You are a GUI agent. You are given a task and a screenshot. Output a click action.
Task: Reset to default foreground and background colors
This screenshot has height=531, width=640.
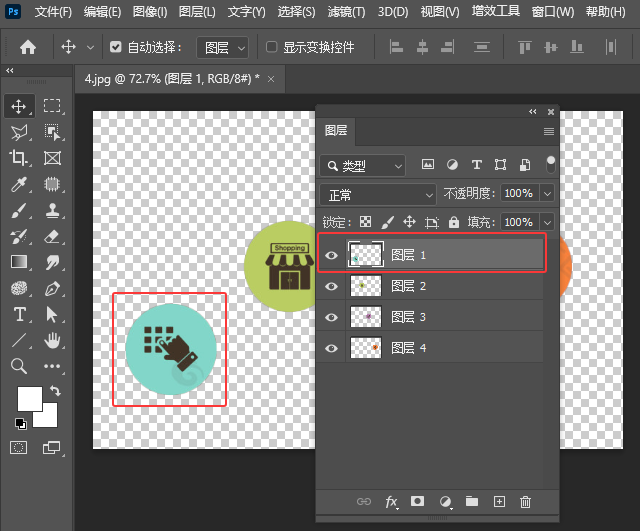click(20, 424)
